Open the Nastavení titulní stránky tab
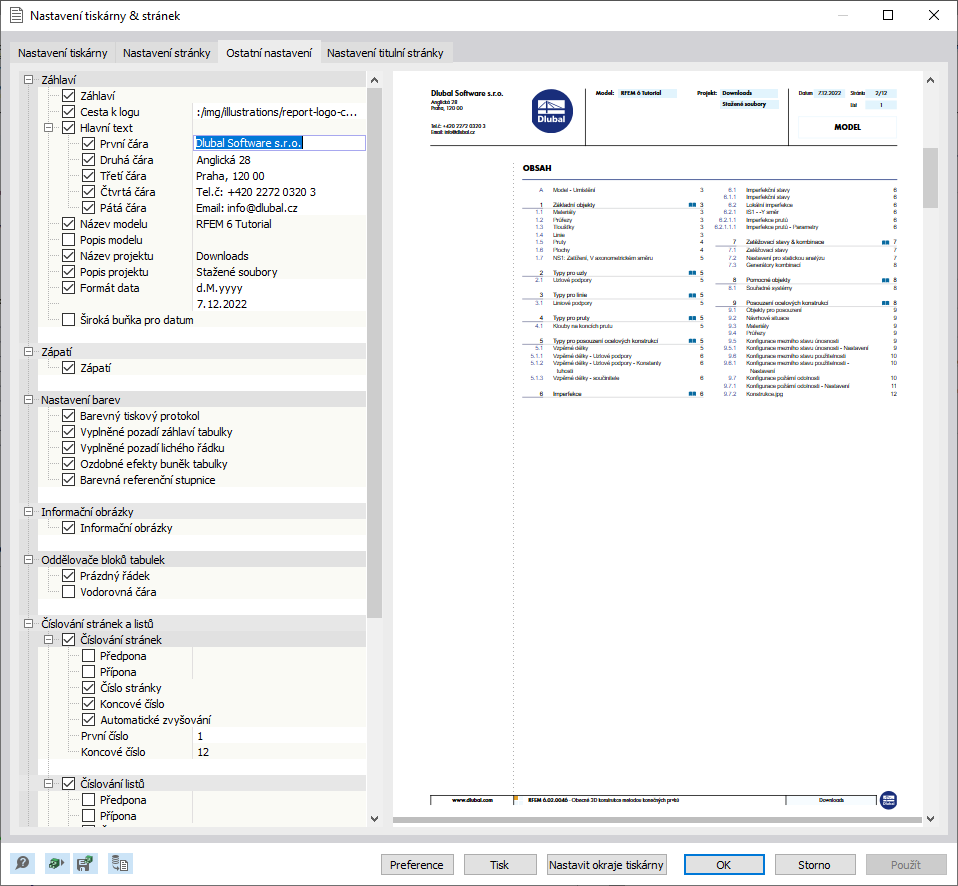Image resolution: width=958 pixels, height=886 pixels. (x=385, y=53)
